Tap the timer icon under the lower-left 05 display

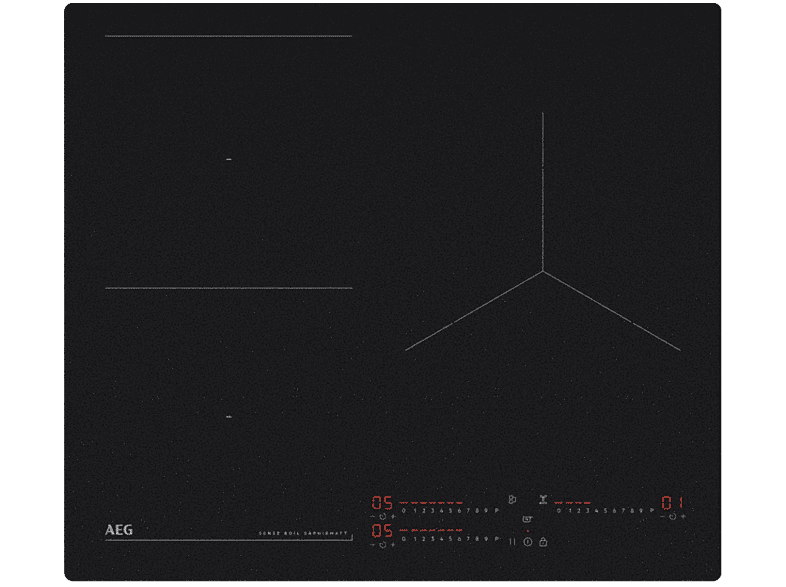point(381,545)
